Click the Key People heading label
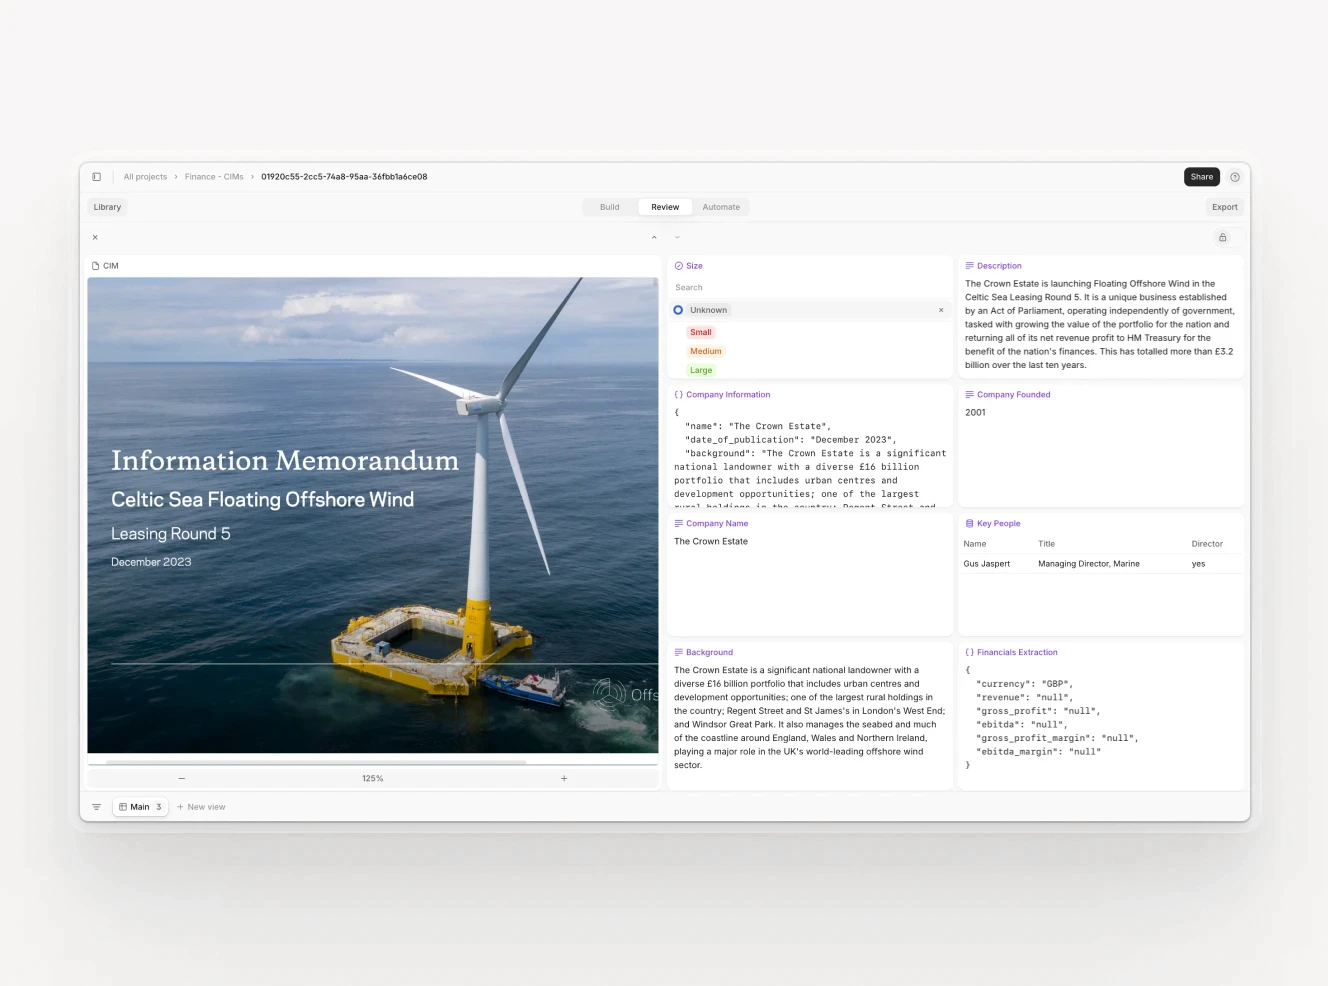Viewport: 1328px width, 986px height. (998, 524)
